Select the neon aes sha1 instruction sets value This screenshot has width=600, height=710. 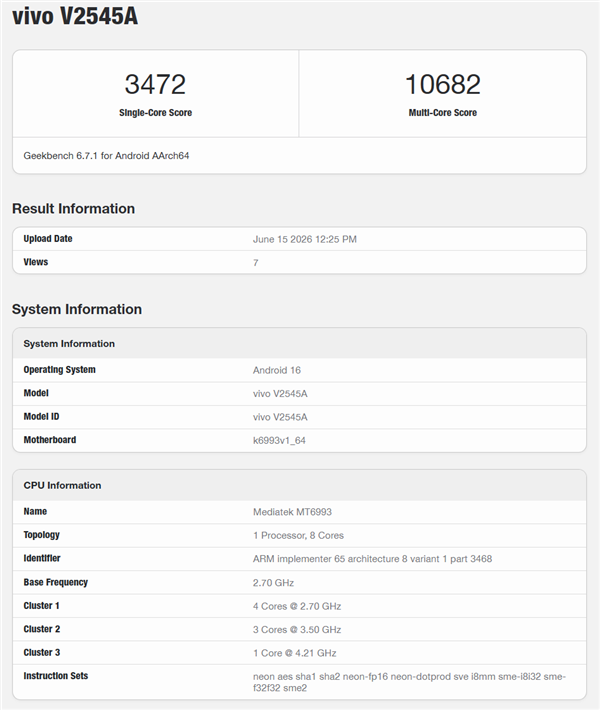click(409, 682)
